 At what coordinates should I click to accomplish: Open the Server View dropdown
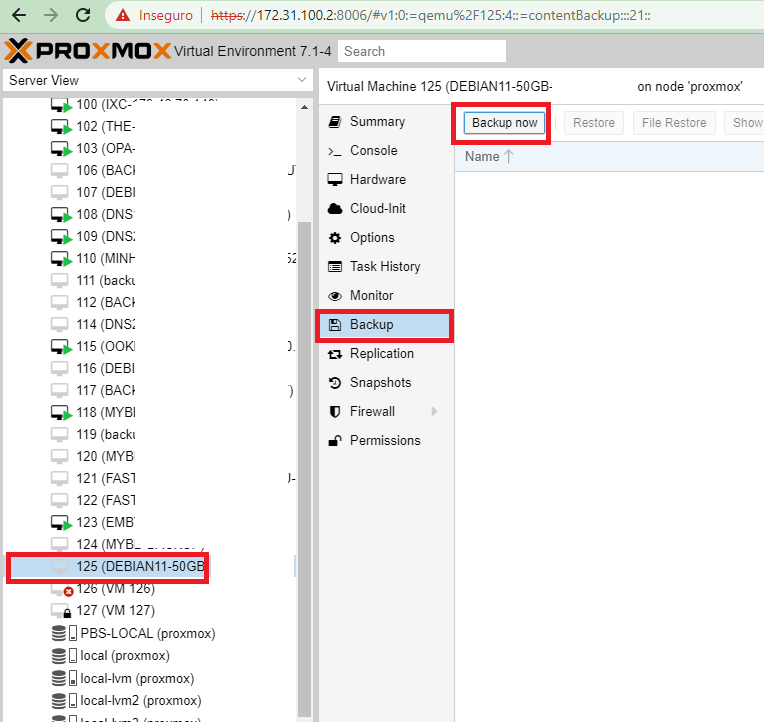(x=302, y=80)
